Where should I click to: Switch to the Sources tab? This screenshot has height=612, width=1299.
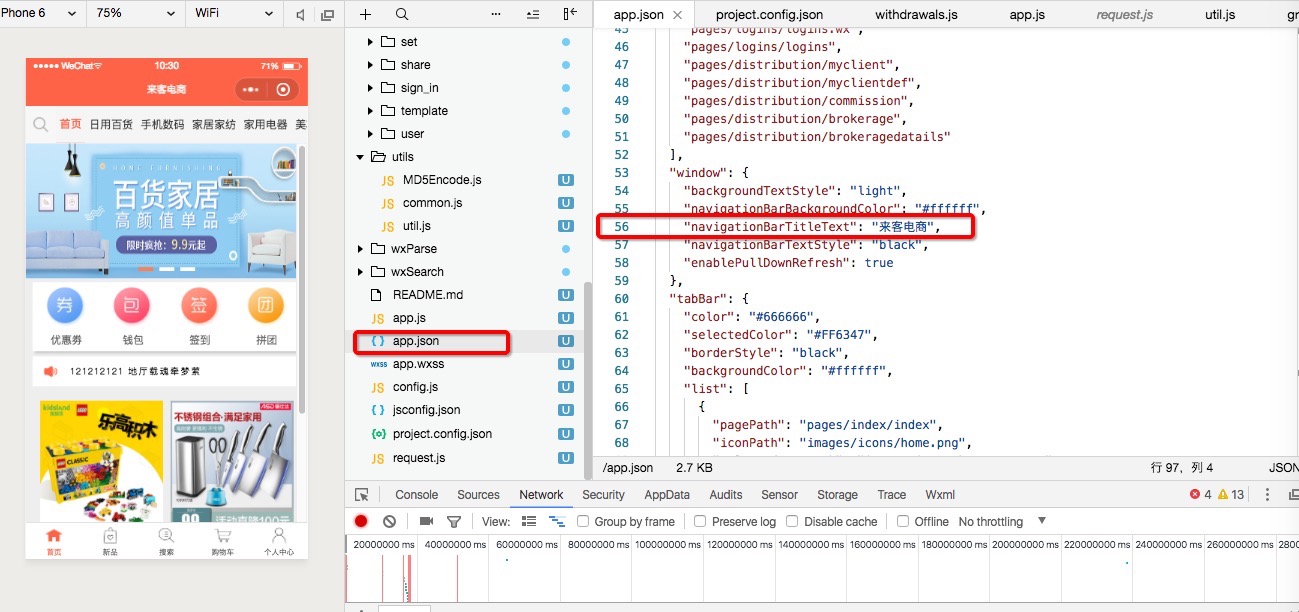(478, 495)
